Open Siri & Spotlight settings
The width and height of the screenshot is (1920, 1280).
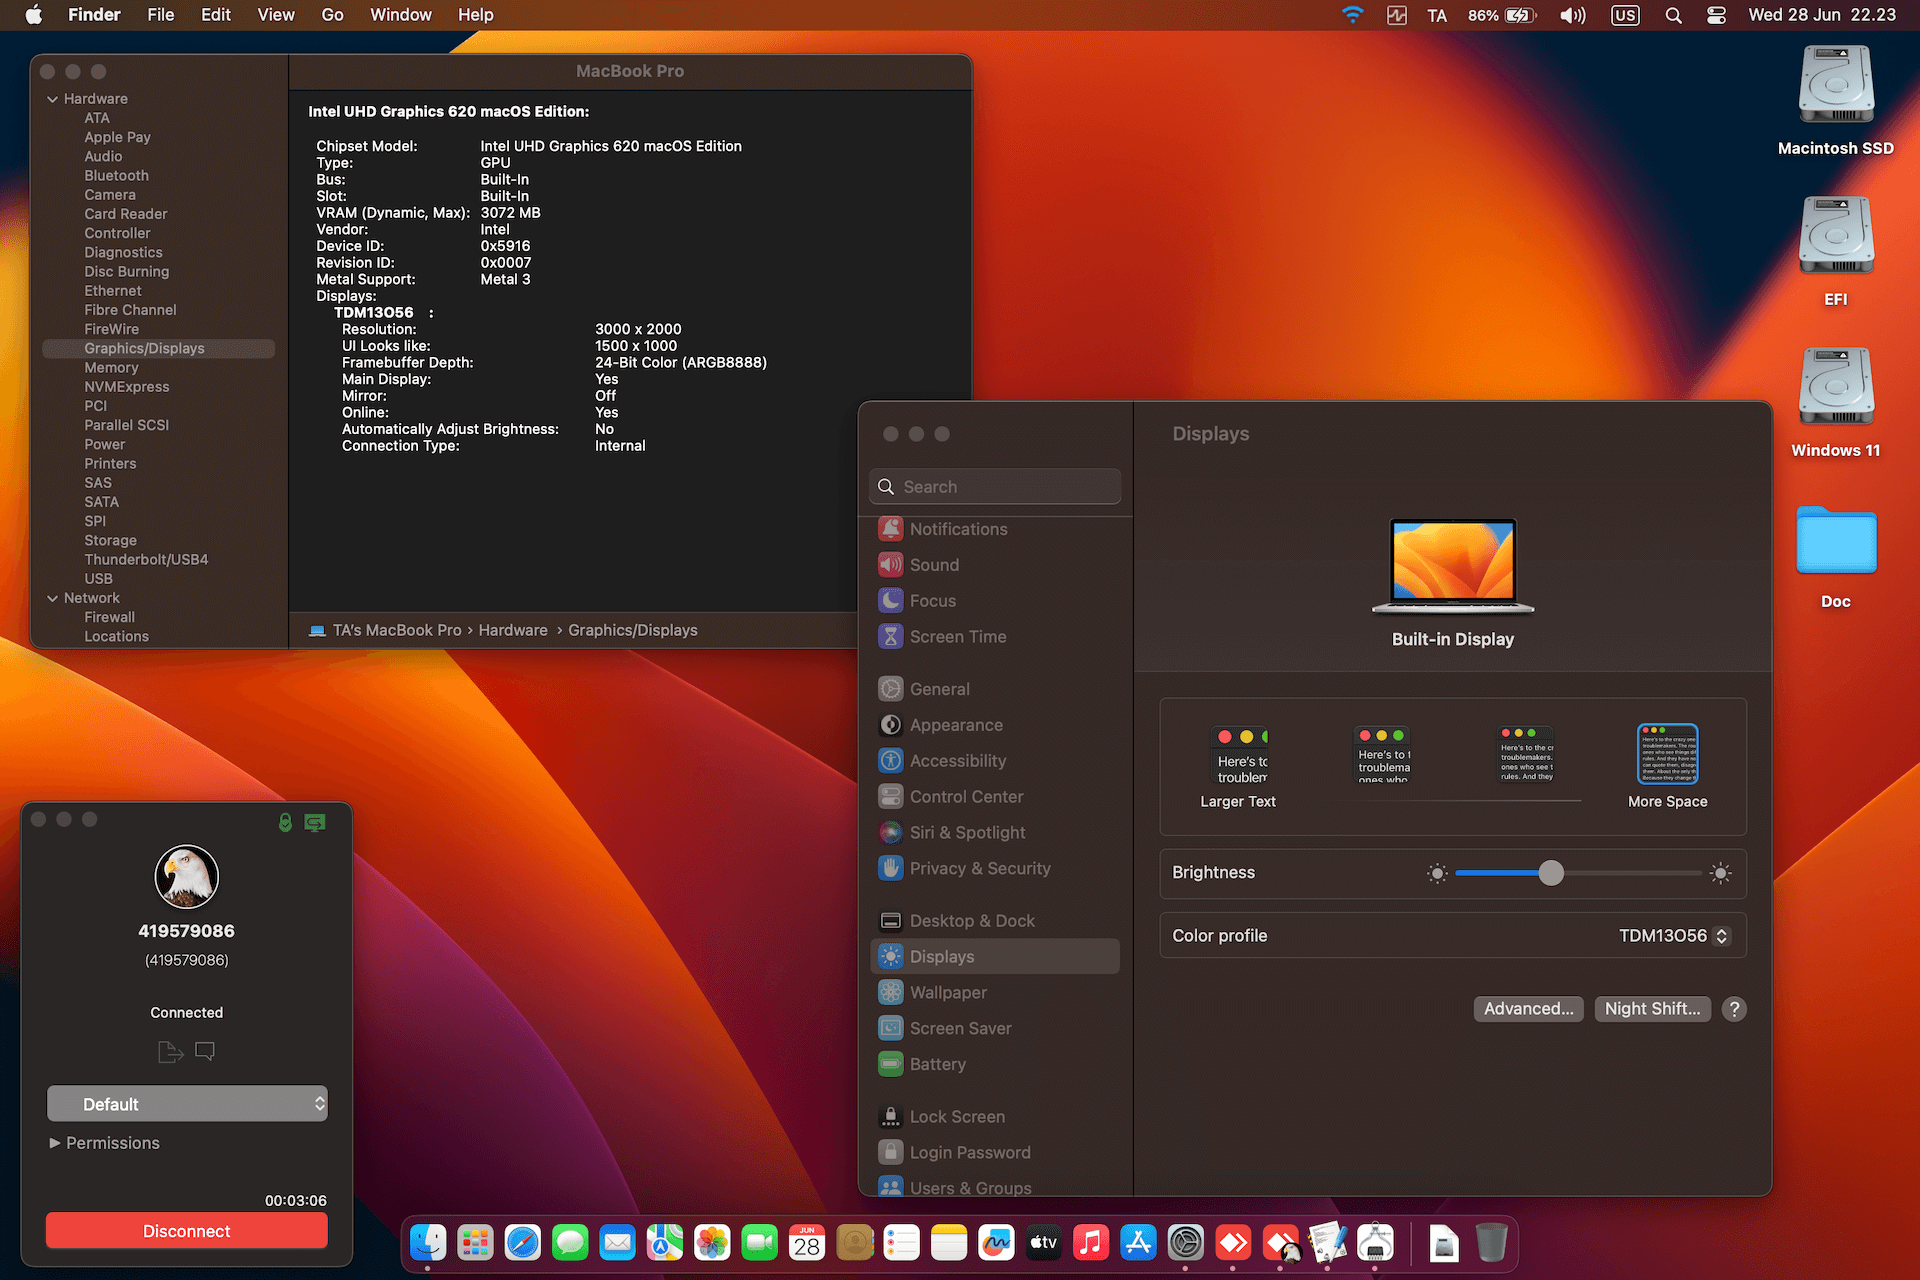995,833
